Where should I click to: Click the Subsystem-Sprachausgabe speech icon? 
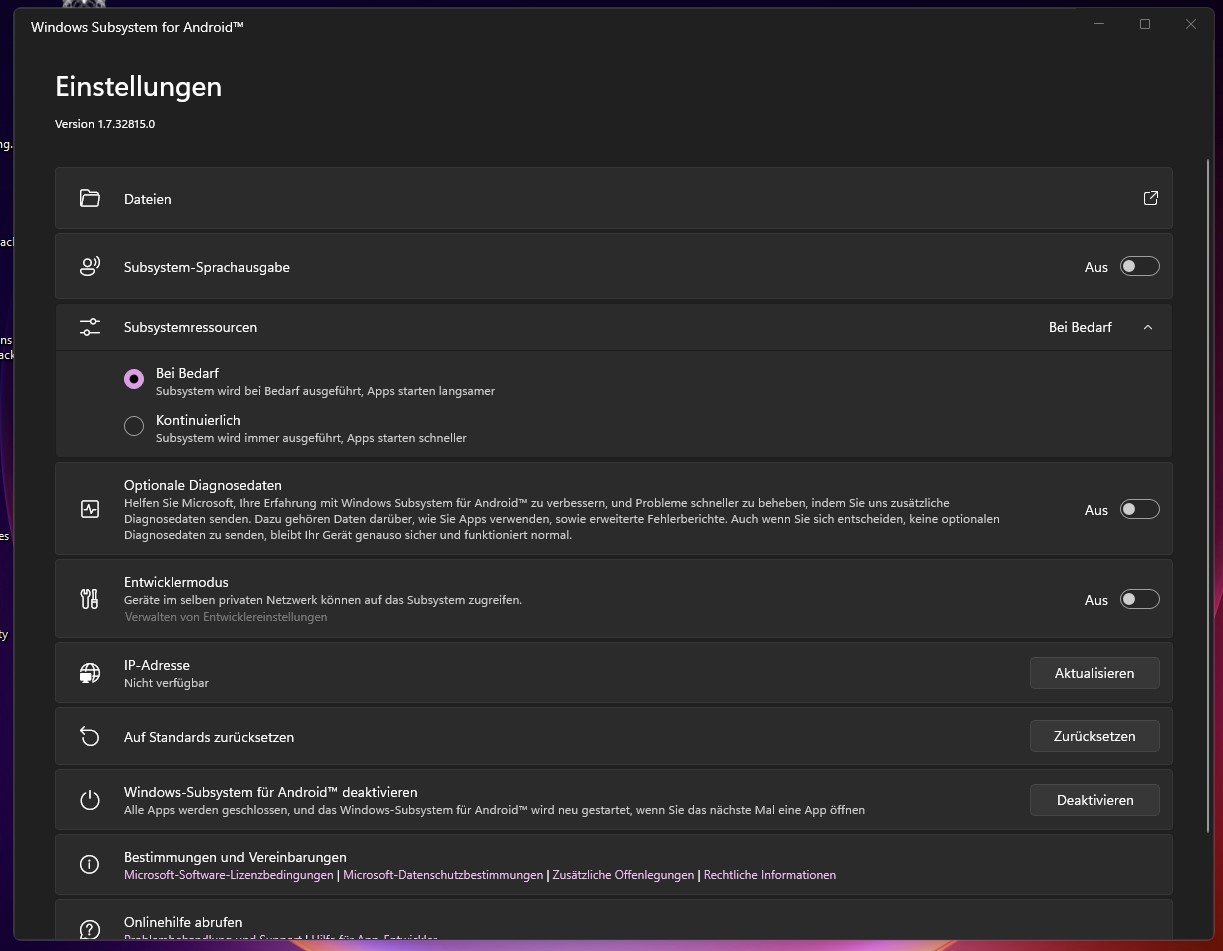pyautogui.click(x=90, y=266)
